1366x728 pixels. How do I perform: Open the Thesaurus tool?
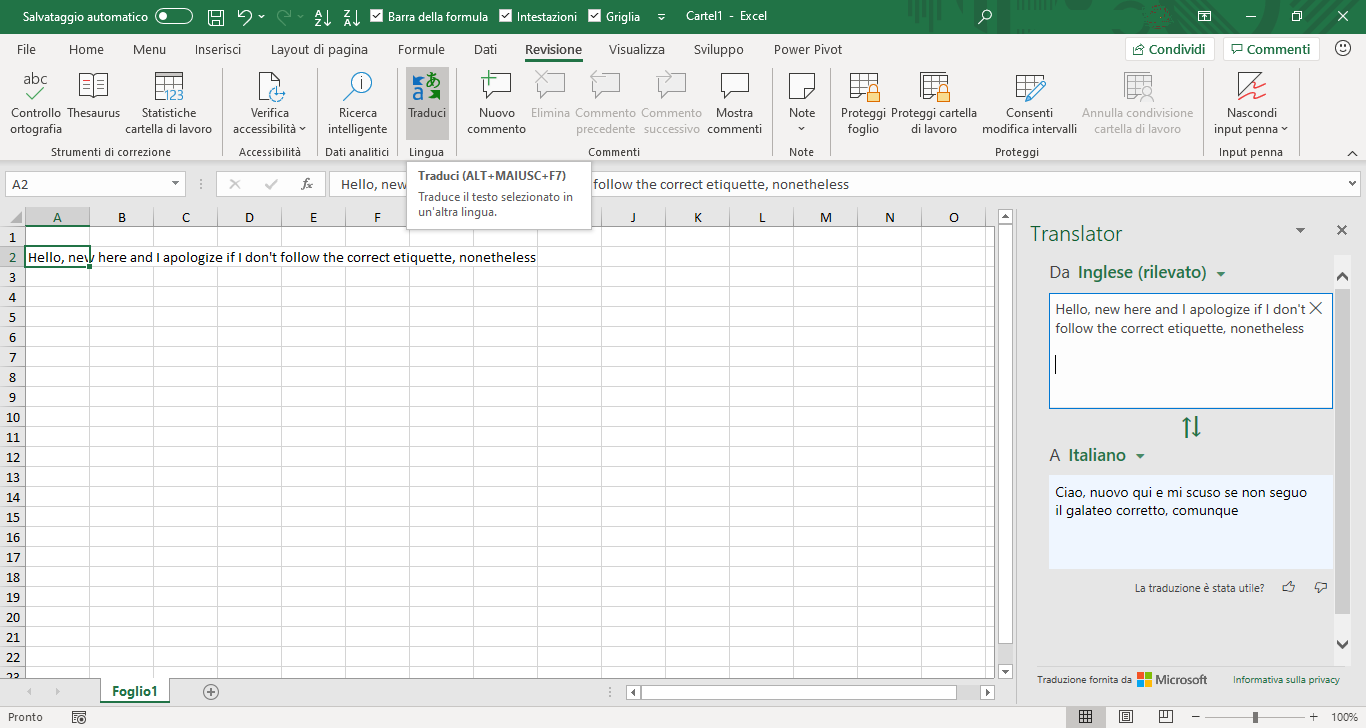[x=93, y=96]
